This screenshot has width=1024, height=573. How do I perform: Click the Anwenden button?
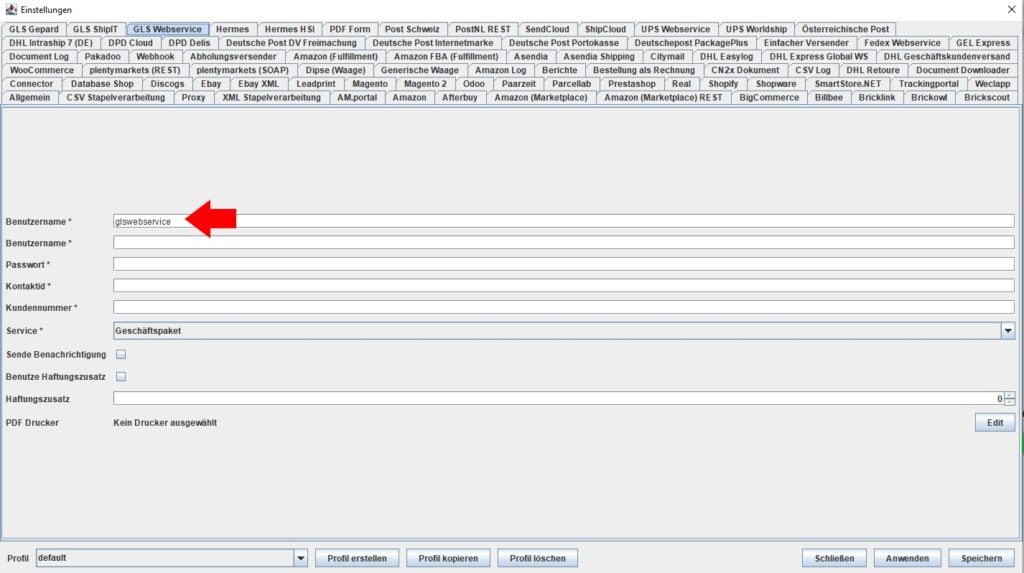pyautogui.click(x=907, y=558)
